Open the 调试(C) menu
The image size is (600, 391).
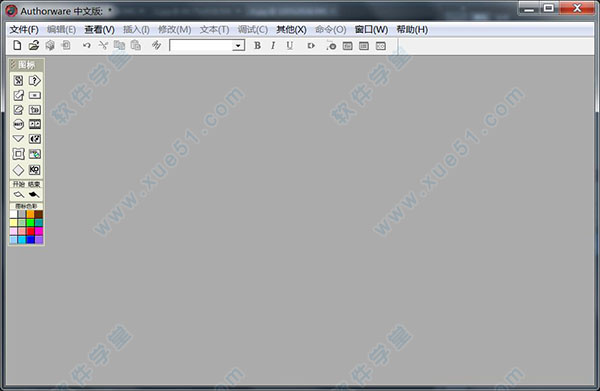click(253, 29)
